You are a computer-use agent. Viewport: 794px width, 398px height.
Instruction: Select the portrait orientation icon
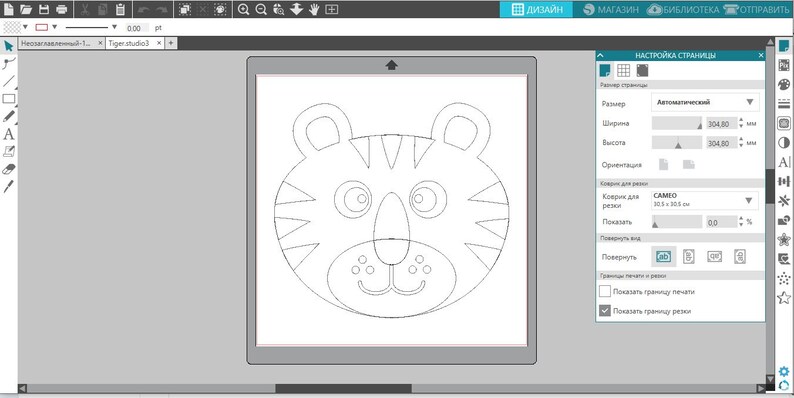click(x=663, y=164)
